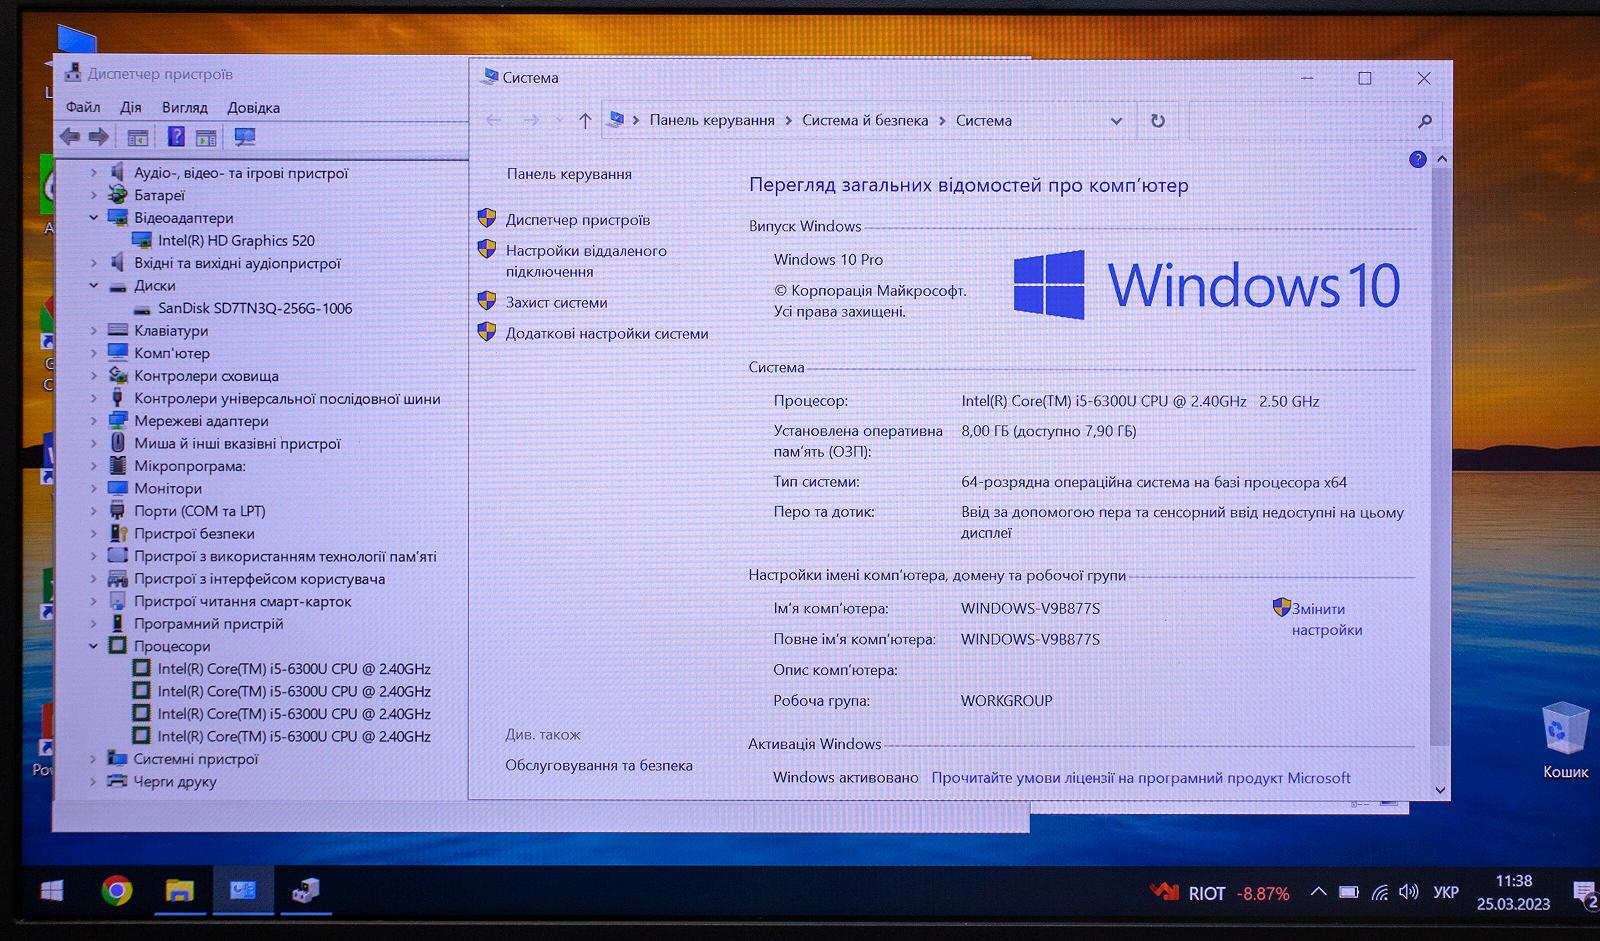Open the Файл menu

click(83, 107)
